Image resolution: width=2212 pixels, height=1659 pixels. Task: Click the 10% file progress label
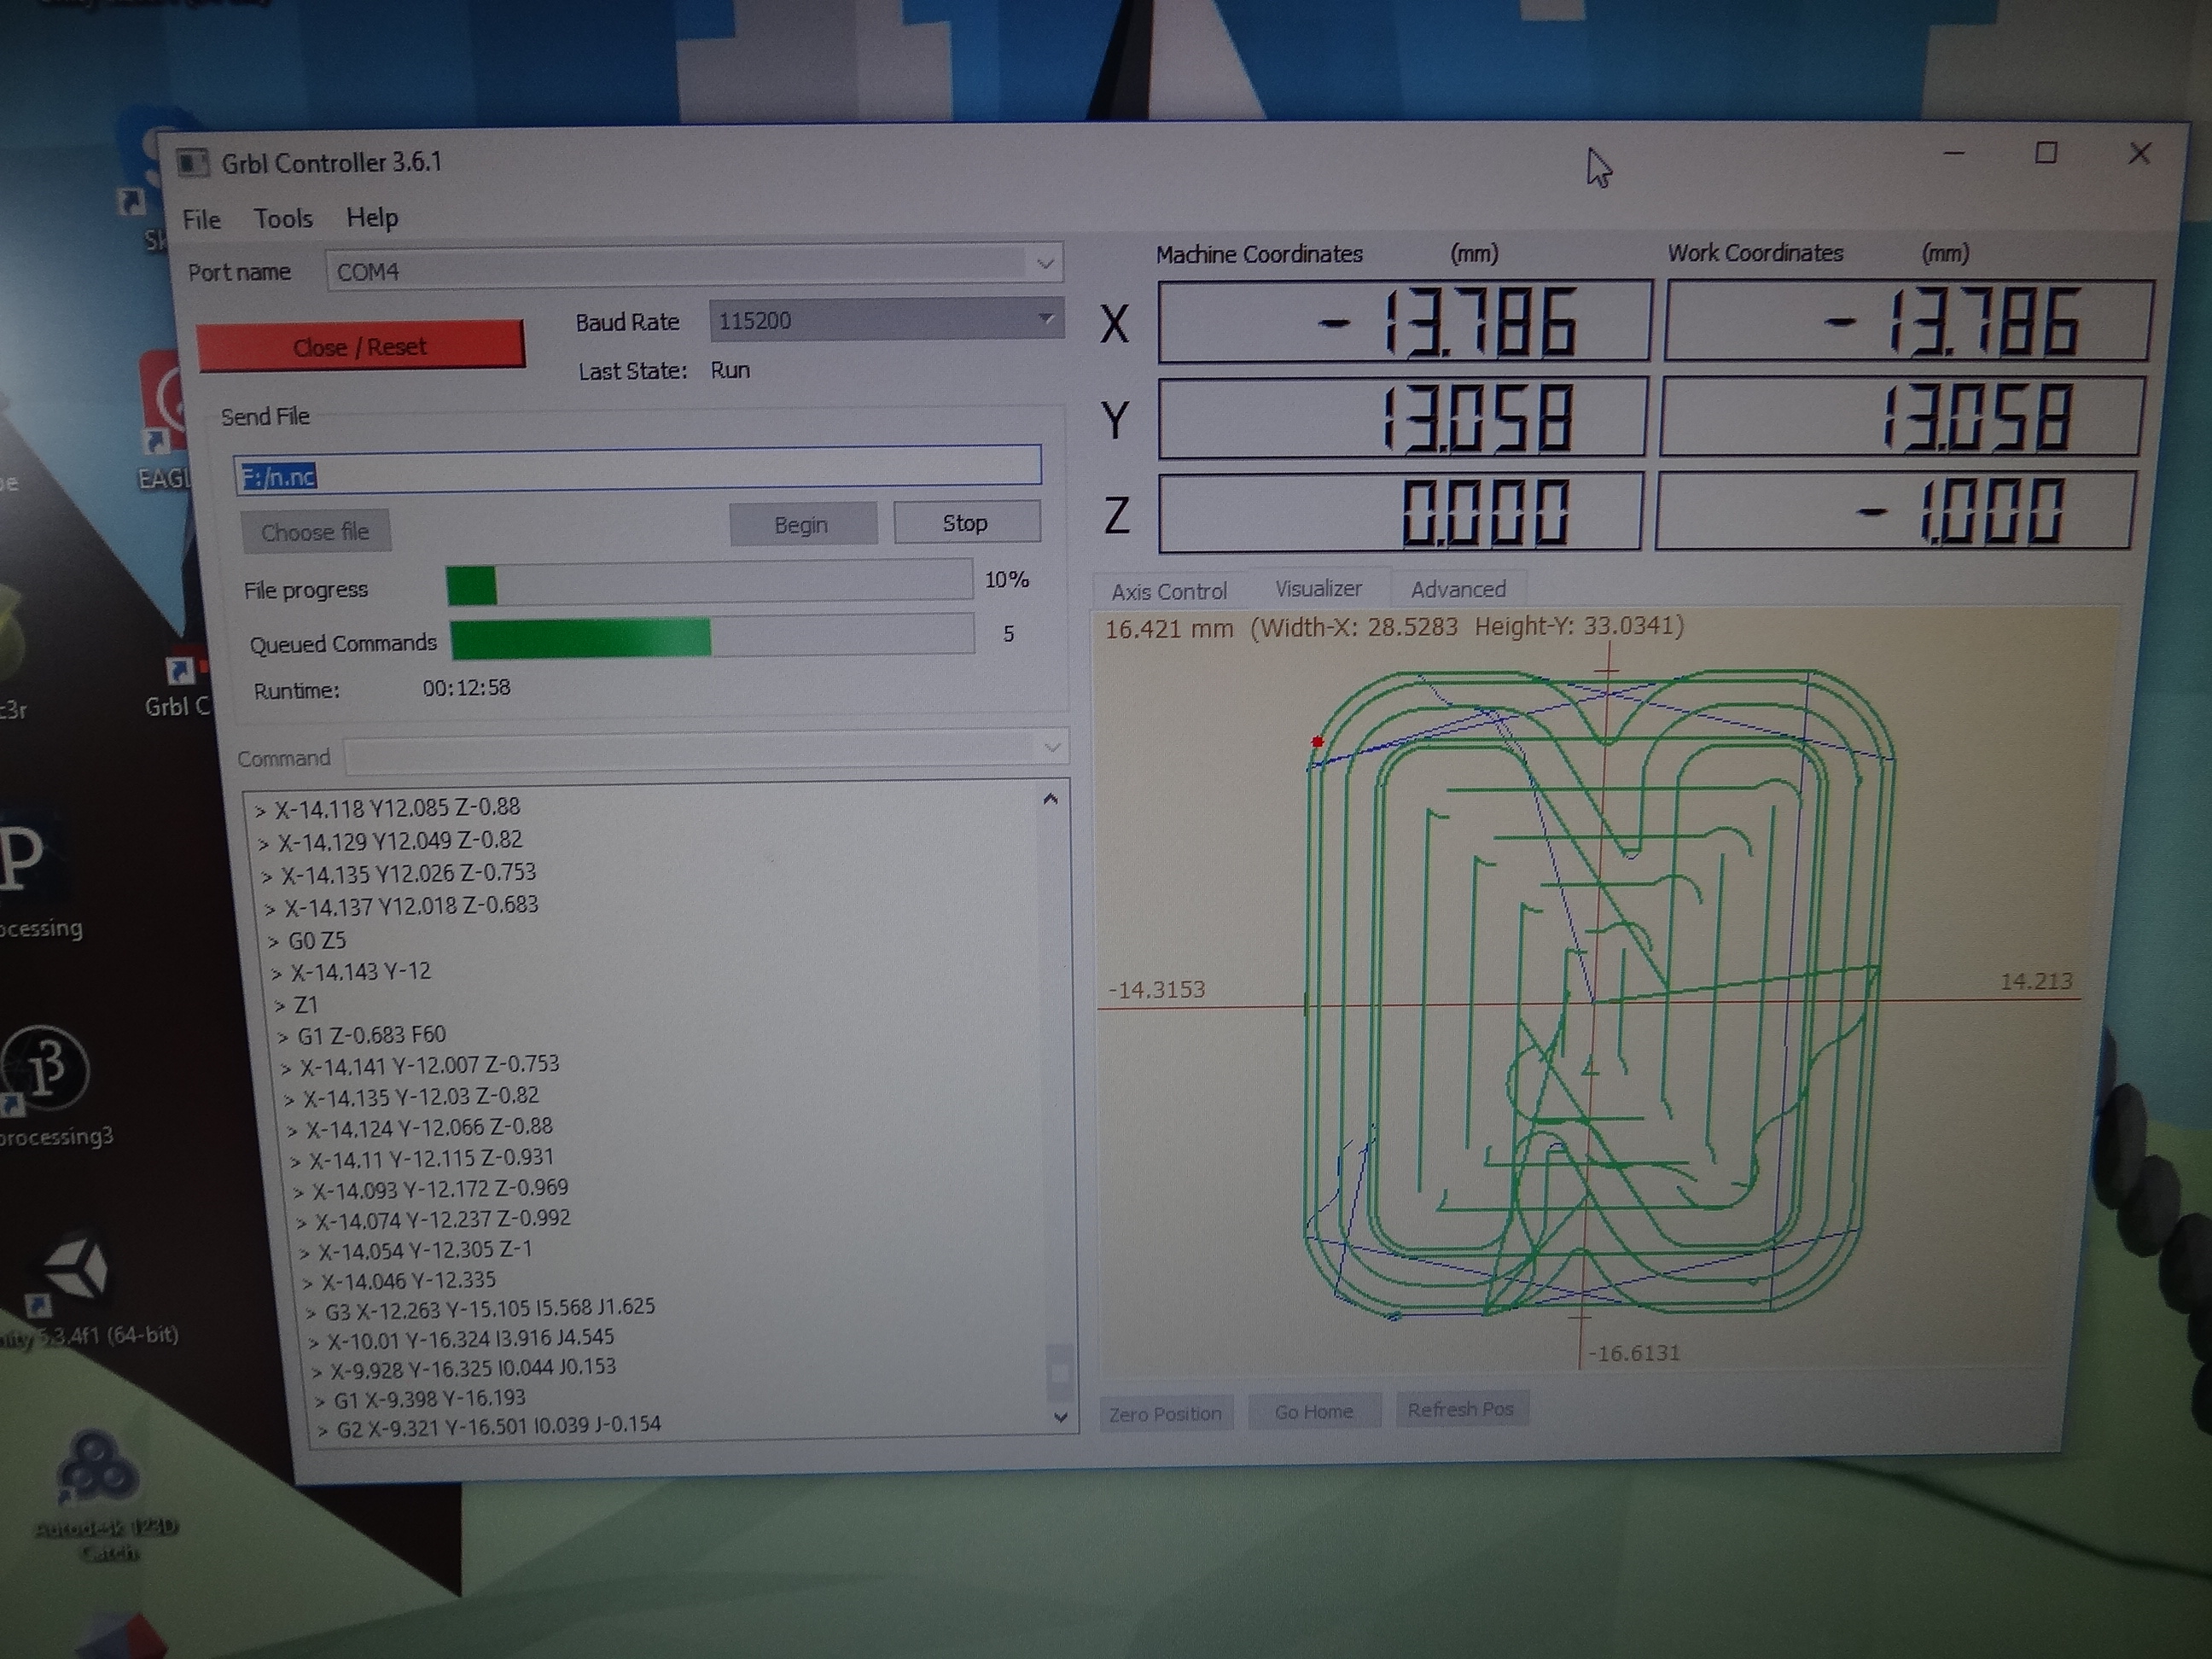1006,580
